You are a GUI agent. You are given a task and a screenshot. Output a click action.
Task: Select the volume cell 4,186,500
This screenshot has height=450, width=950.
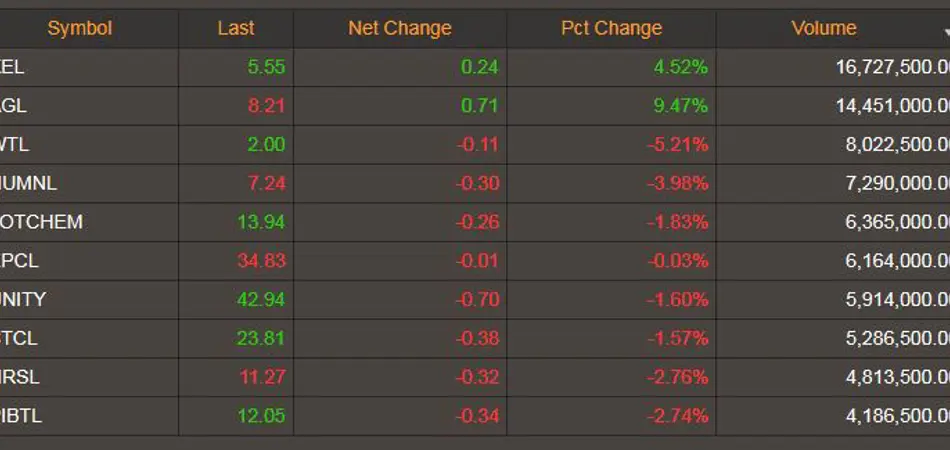pyautogui.click(x=896, y=416)
